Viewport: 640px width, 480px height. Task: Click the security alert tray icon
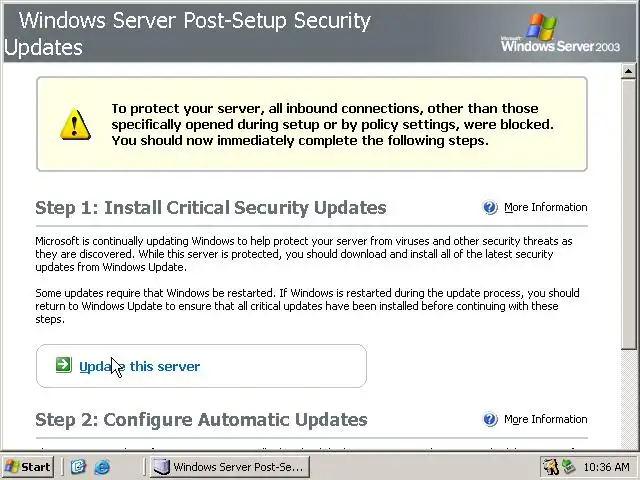click(x=550, y=467)
